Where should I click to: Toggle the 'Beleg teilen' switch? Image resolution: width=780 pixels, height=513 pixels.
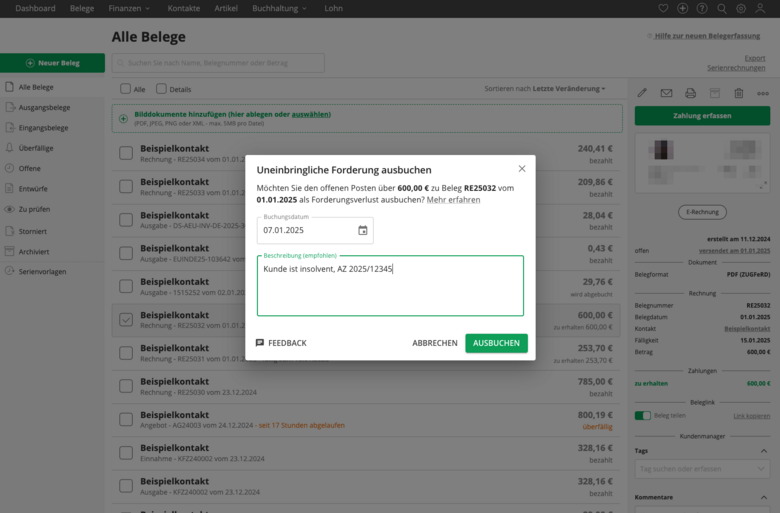642,415
